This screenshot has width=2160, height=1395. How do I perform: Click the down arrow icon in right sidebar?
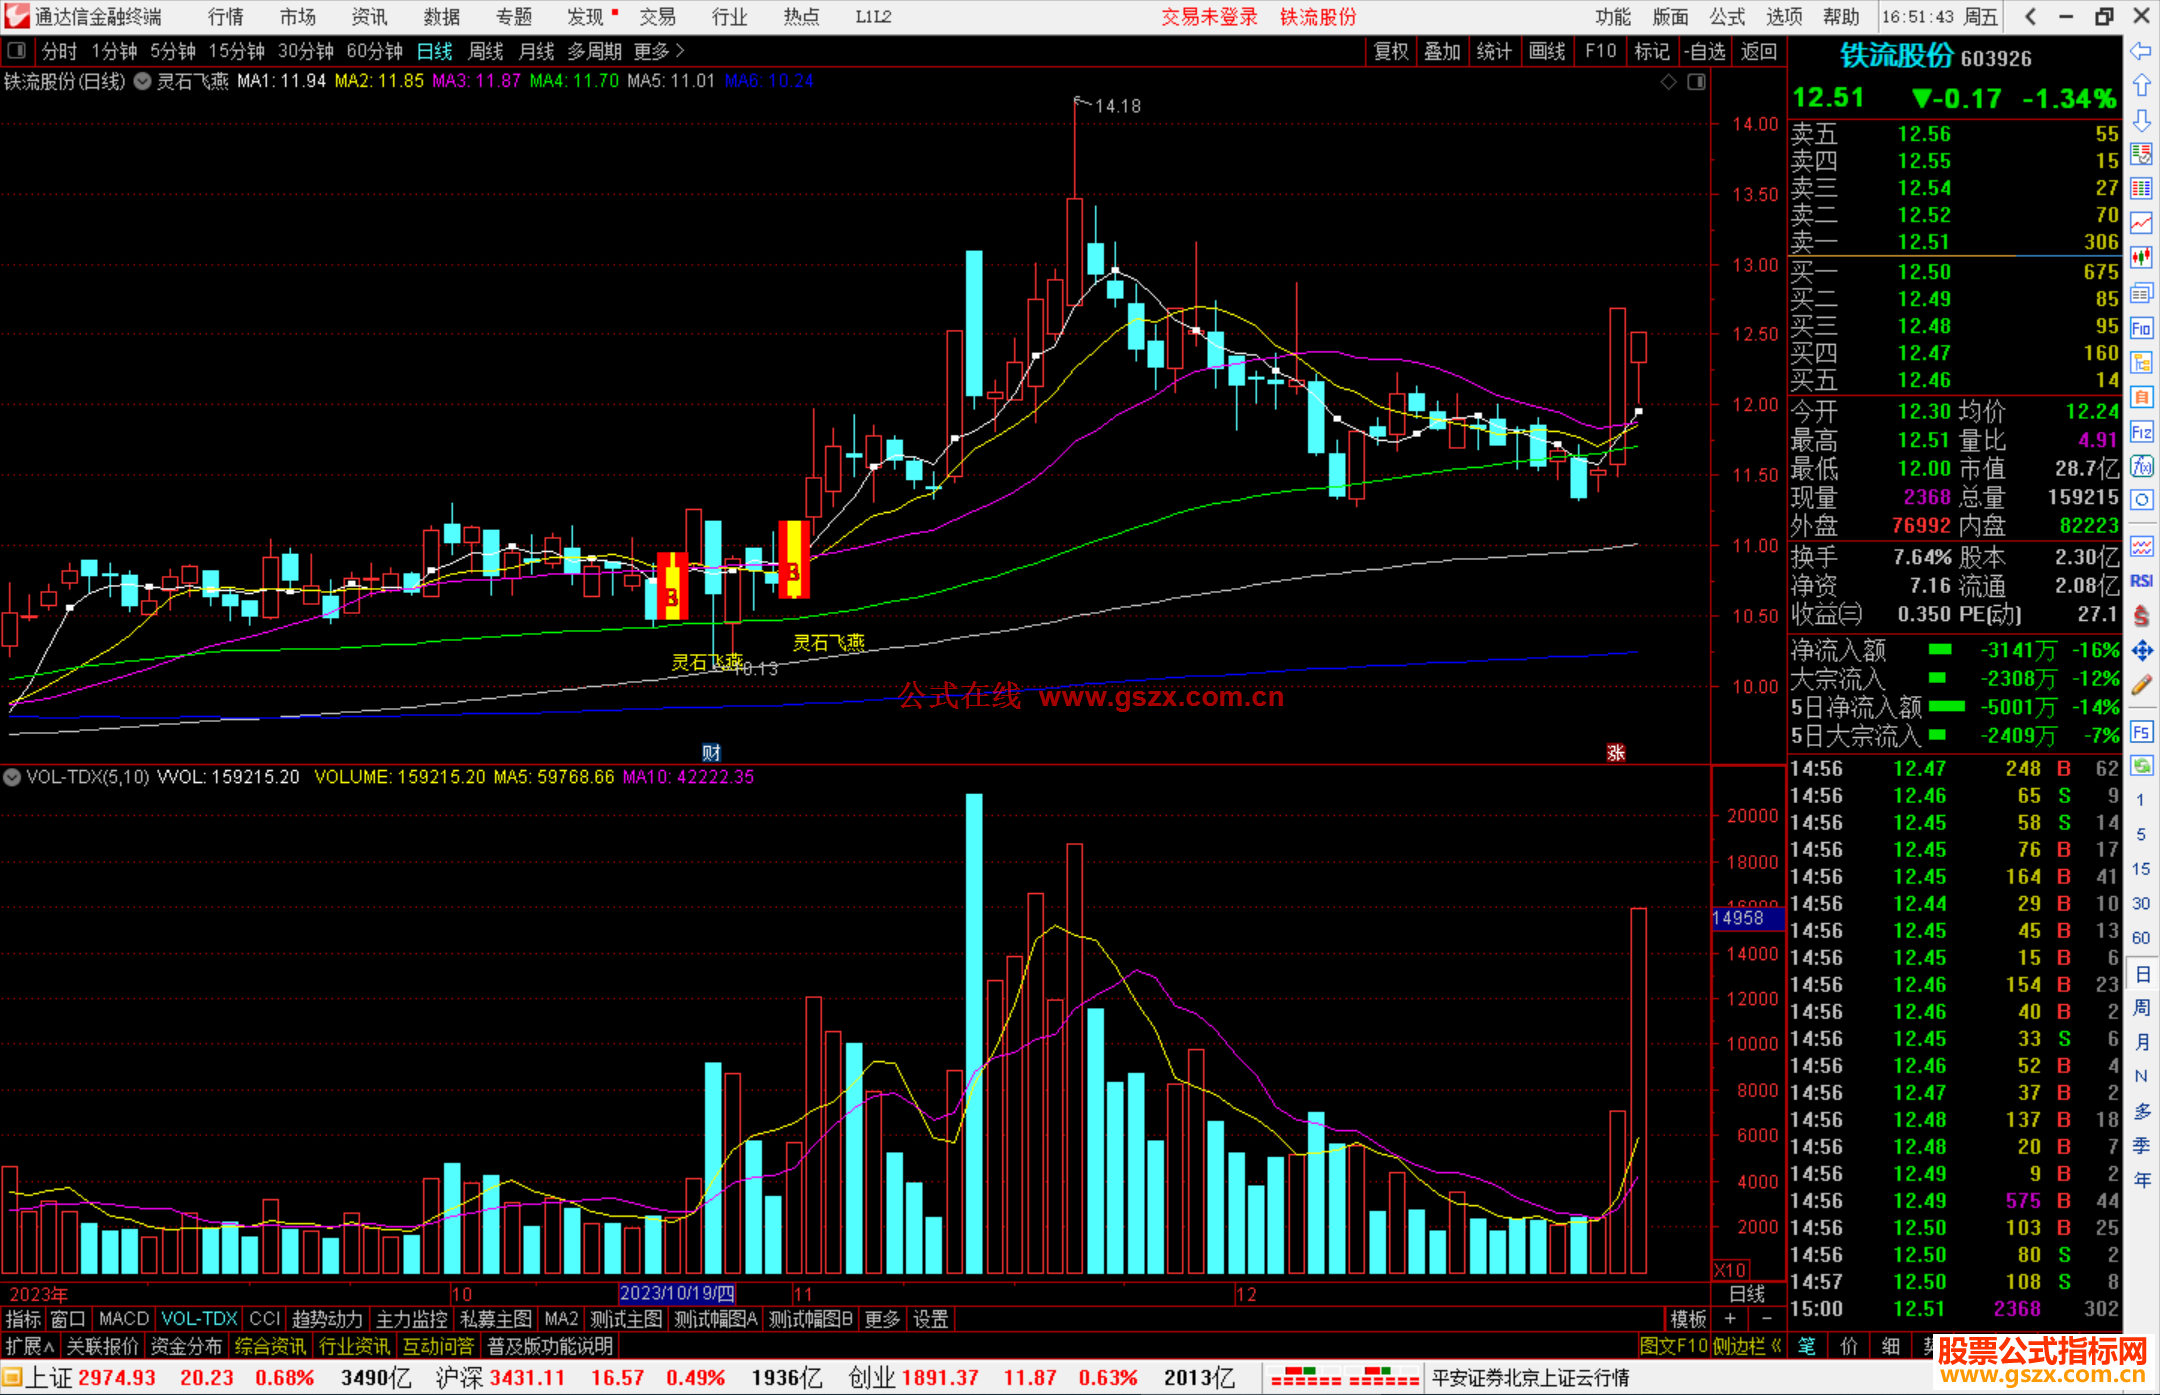[2141, 120]
